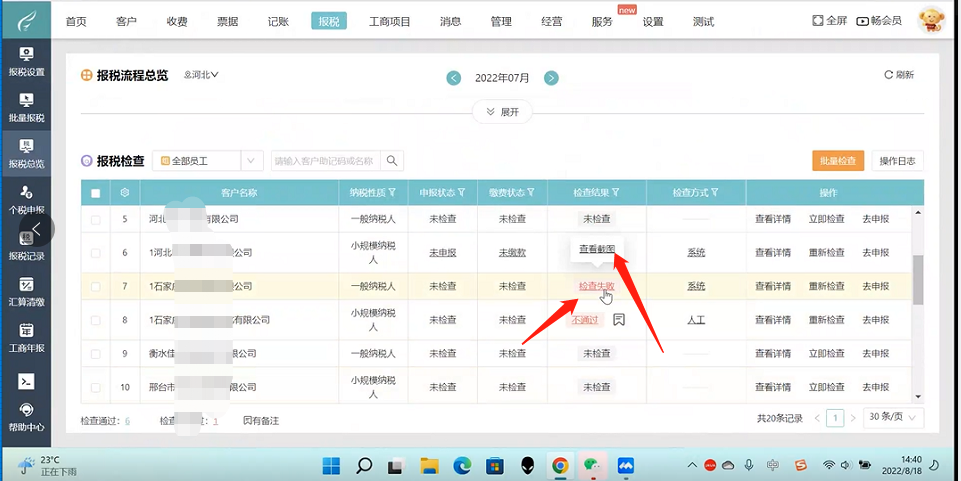
Task: Click the customer name search input field
Action: pos(324,161)
